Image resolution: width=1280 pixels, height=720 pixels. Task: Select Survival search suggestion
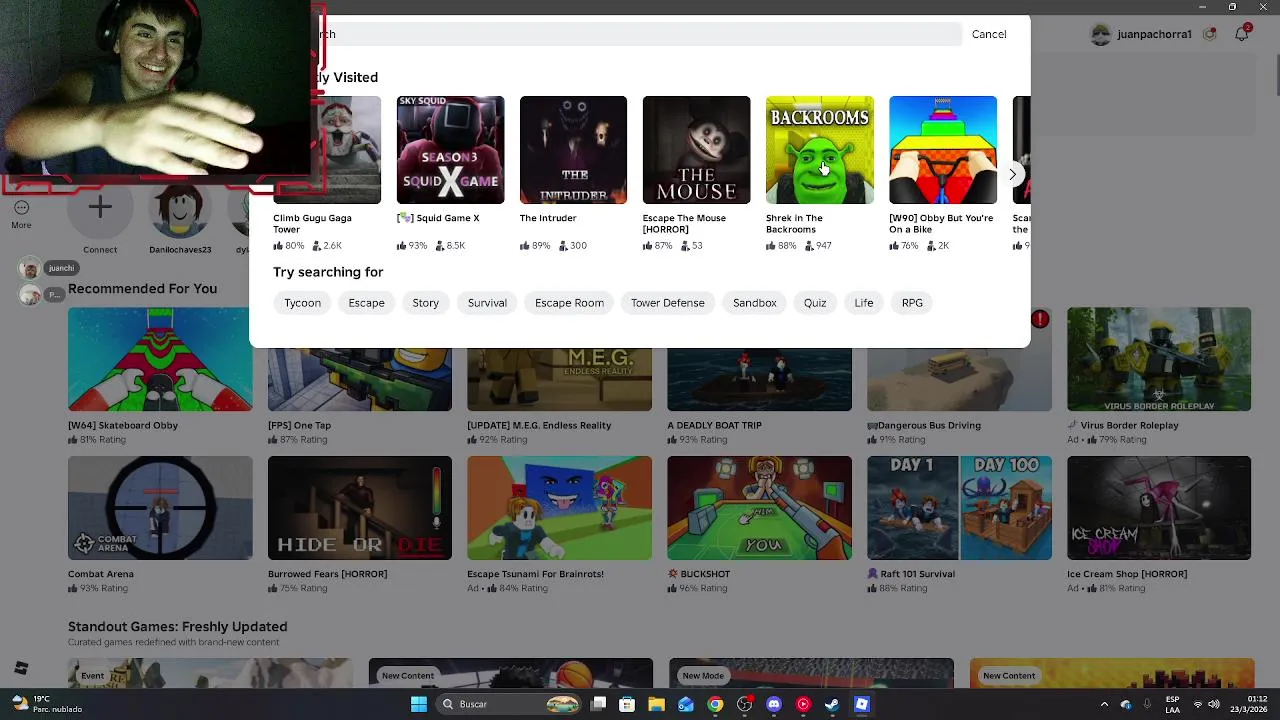[x=487, y=303]
